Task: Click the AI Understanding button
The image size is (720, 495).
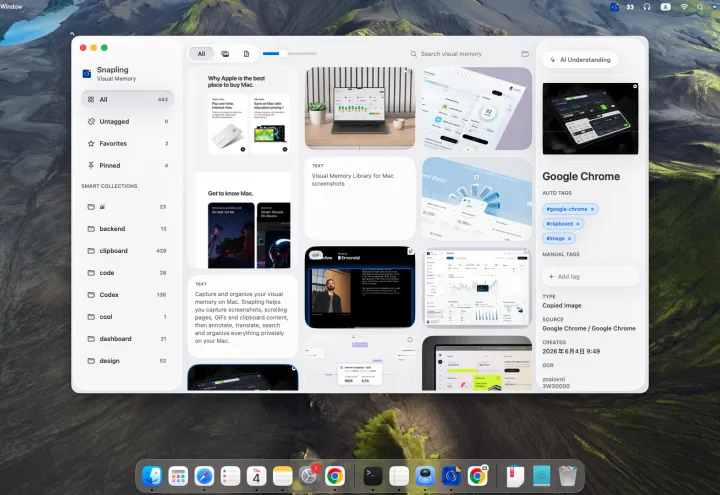Action: pos(580,60)
